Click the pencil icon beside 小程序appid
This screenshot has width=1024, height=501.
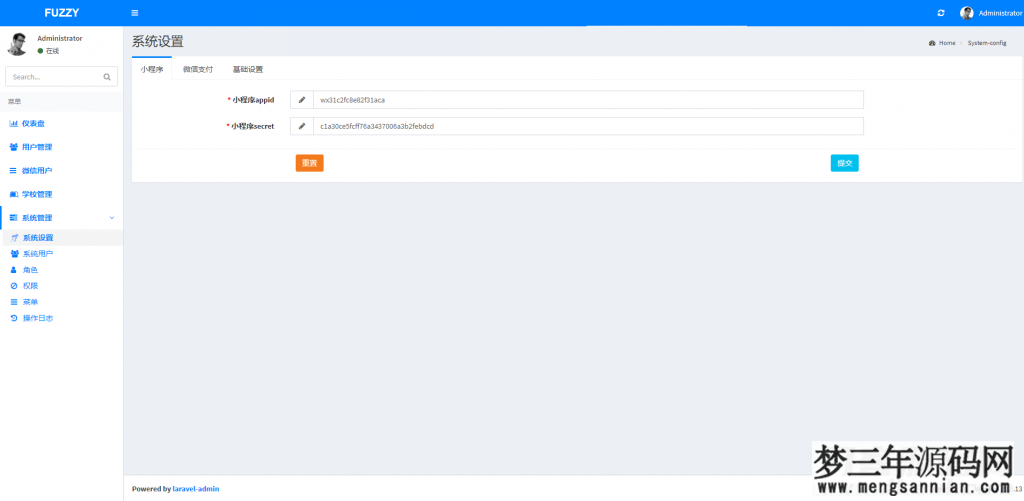point(302,100)
